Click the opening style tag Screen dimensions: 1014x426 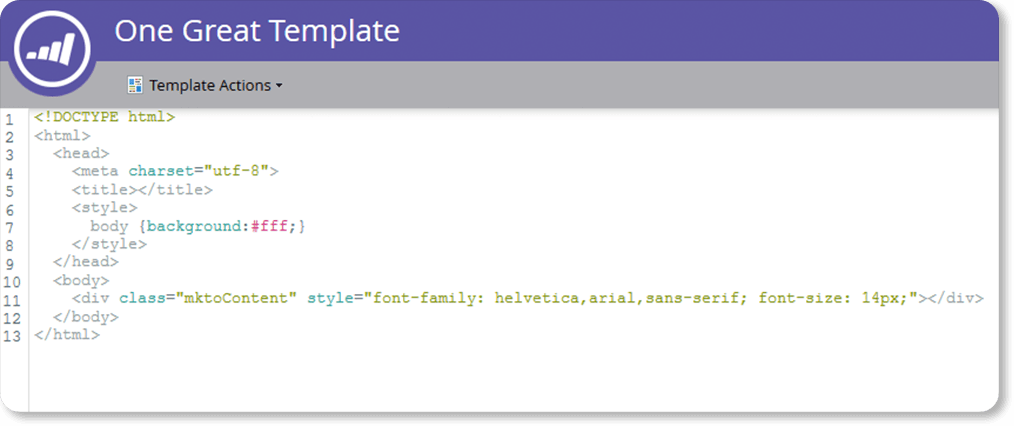point(104,208)
